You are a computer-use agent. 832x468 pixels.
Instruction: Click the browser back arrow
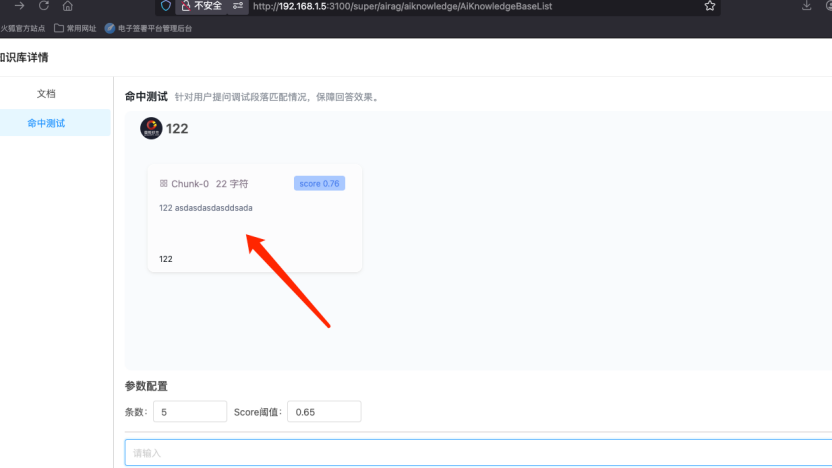[19, 6]
